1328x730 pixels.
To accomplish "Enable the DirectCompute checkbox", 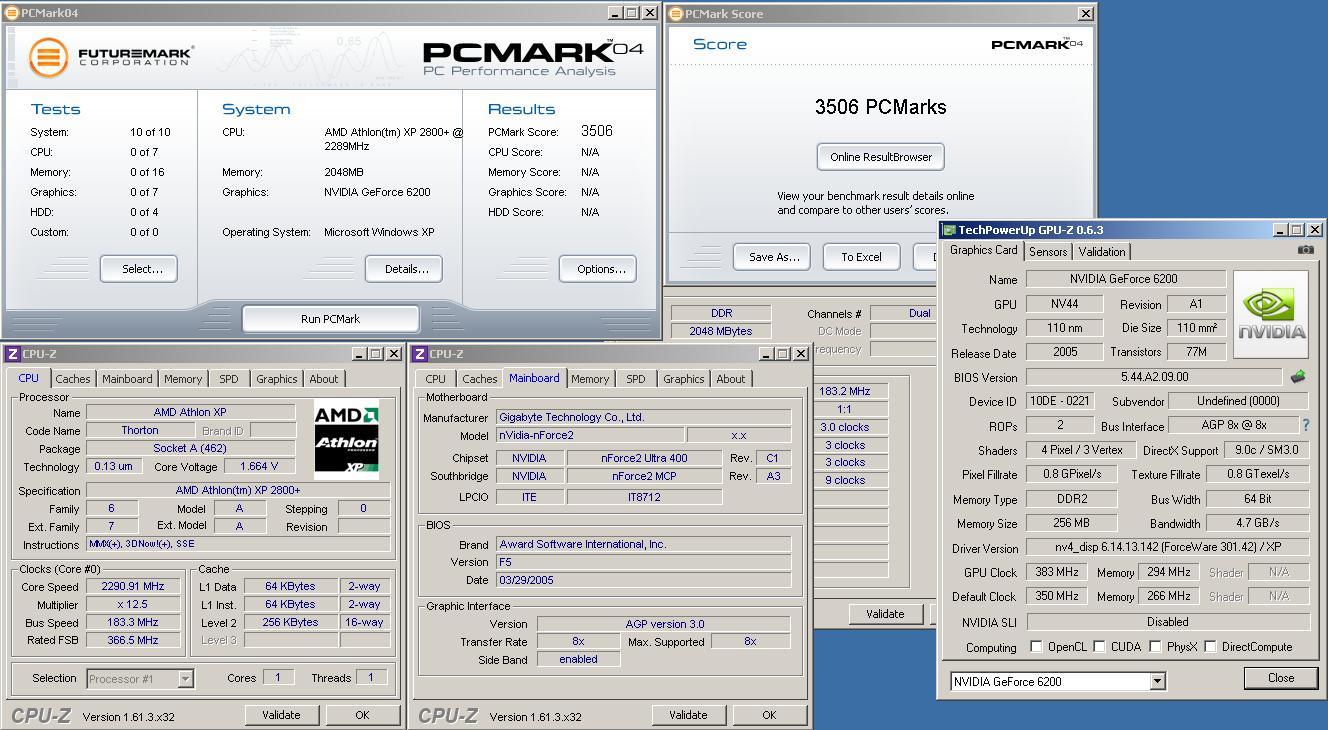I will [x=1210, y=647].
